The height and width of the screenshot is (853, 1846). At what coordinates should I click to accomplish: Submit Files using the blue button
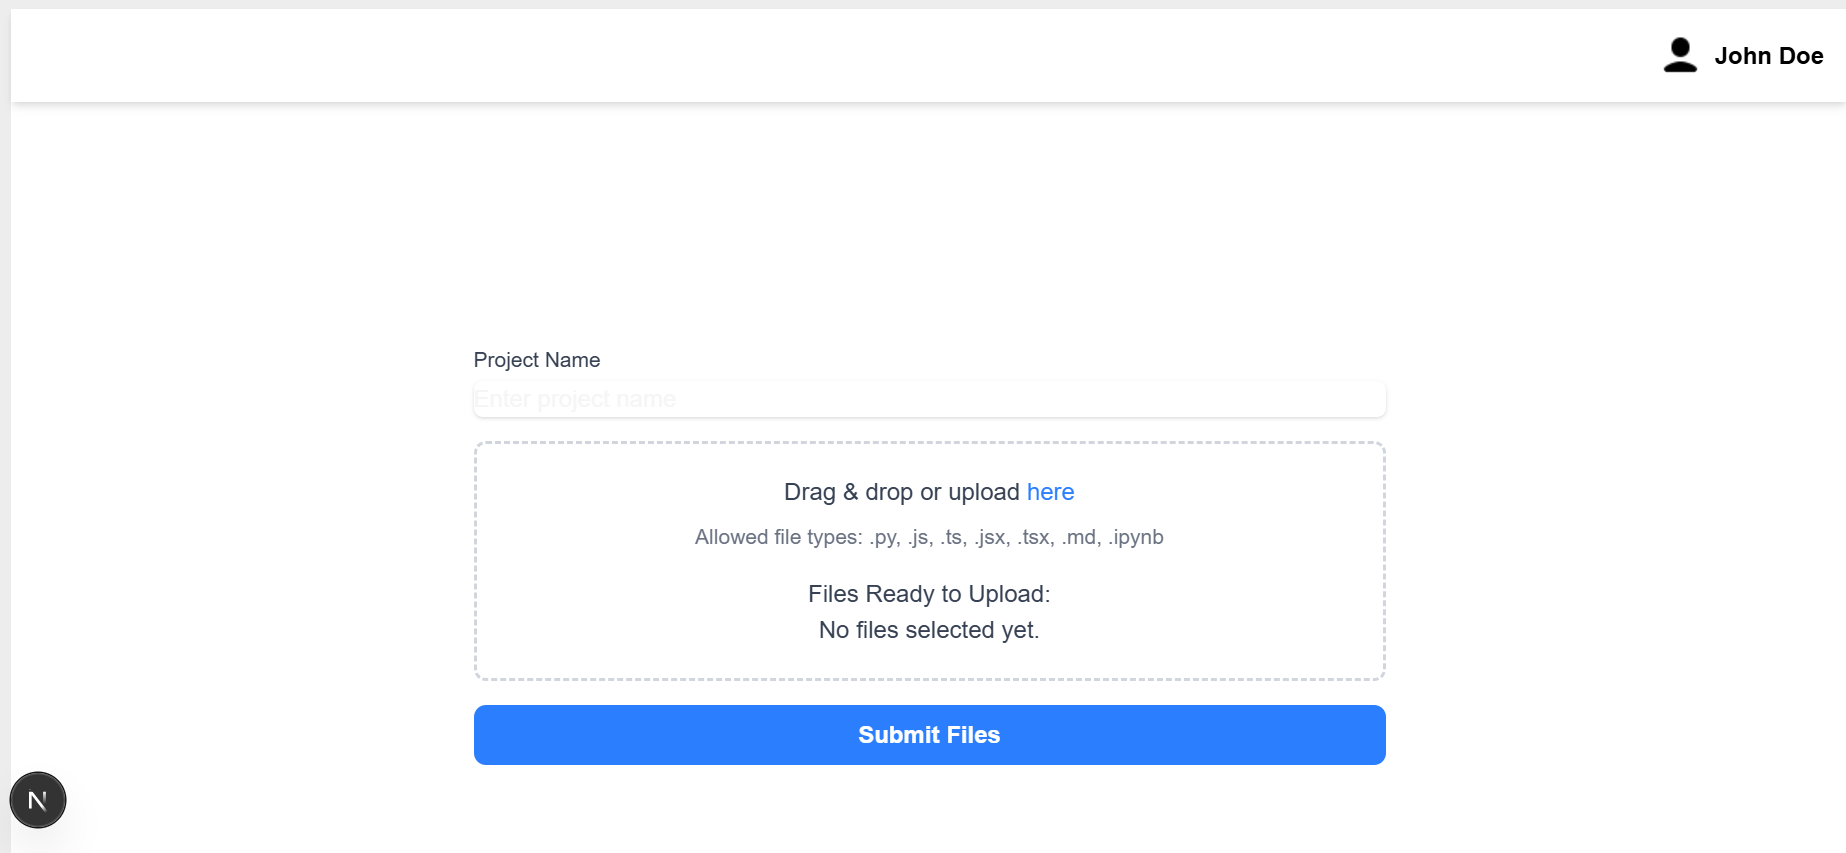(929, 735)
